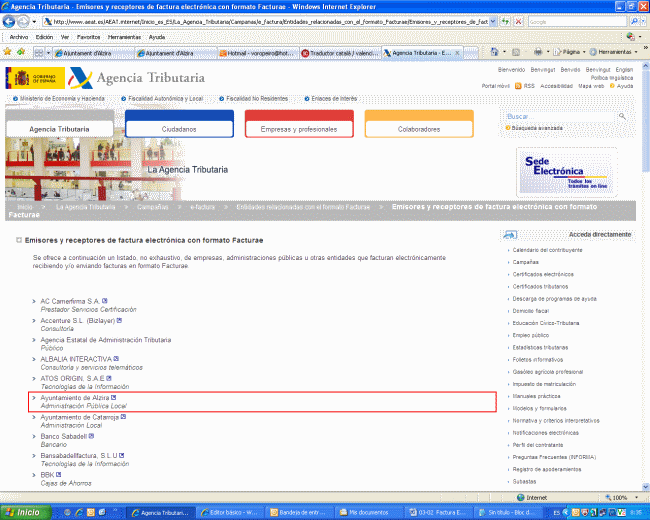Open the Ayuntamiento de Catarroja link
Screen dimensions: 650x520
tap(79, 417)
